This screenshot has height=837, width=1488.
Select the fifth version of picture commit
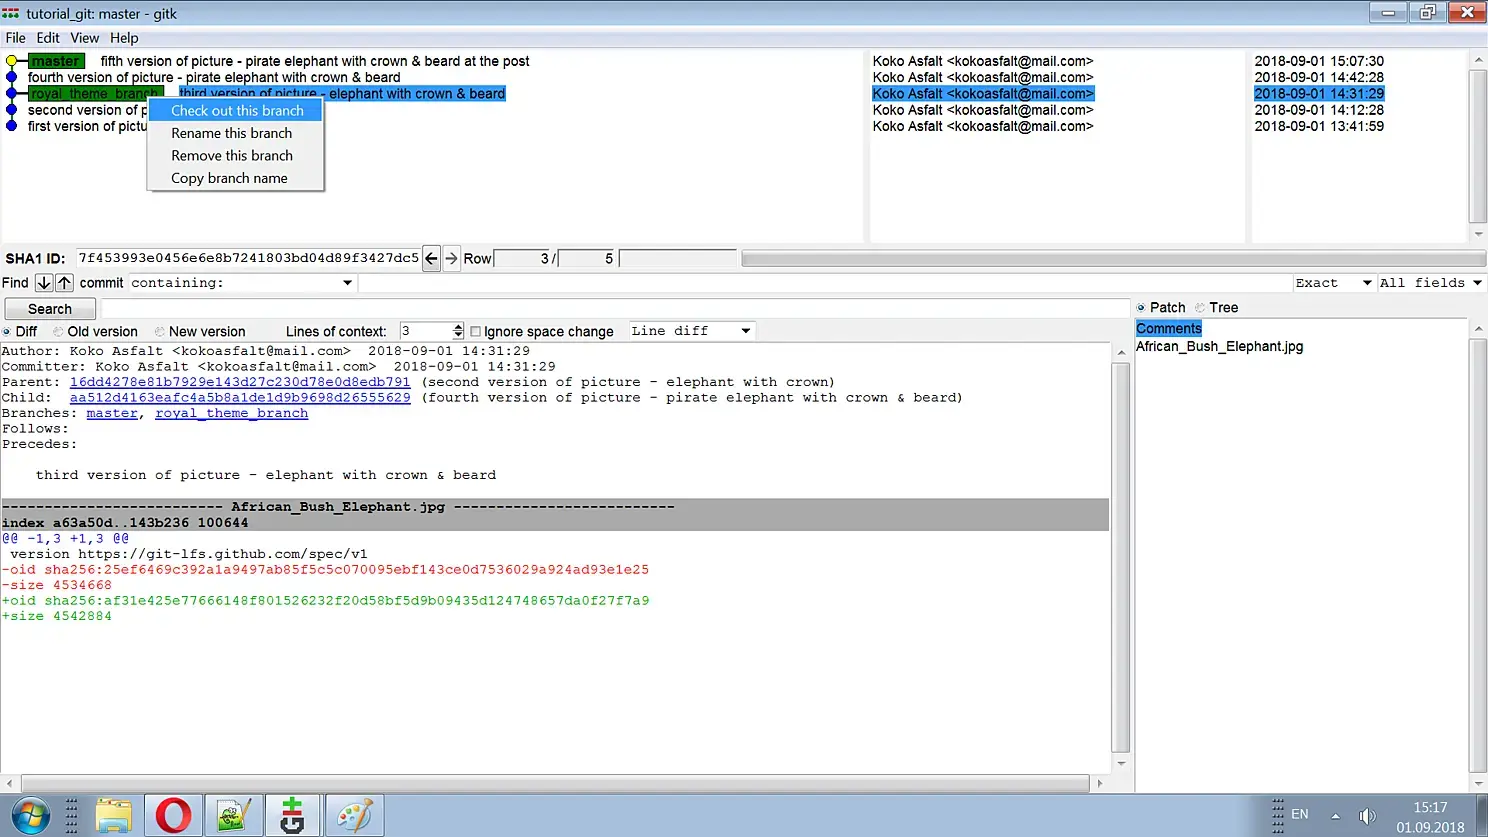click(315, 61)
